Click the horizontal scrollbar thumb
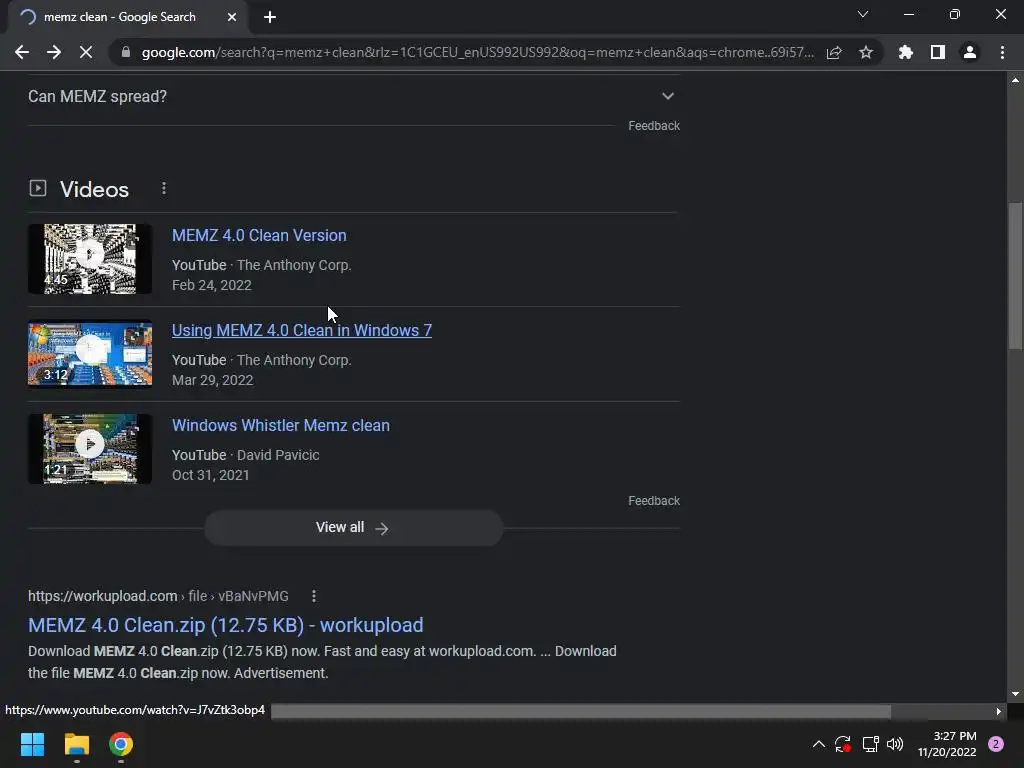The width and height of the screenshot is (1024, 768). (581, 711)
